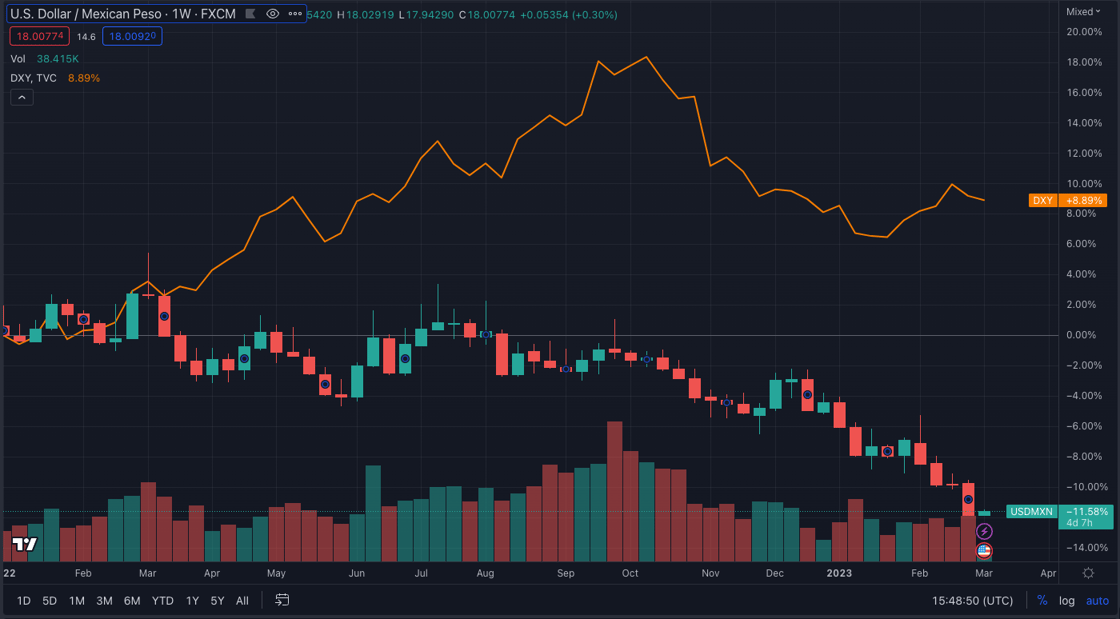Image resolution: width=1120 pixels, height=619 pixels.
Task: Click the high value H18.02919
Action: pos(365,14)
